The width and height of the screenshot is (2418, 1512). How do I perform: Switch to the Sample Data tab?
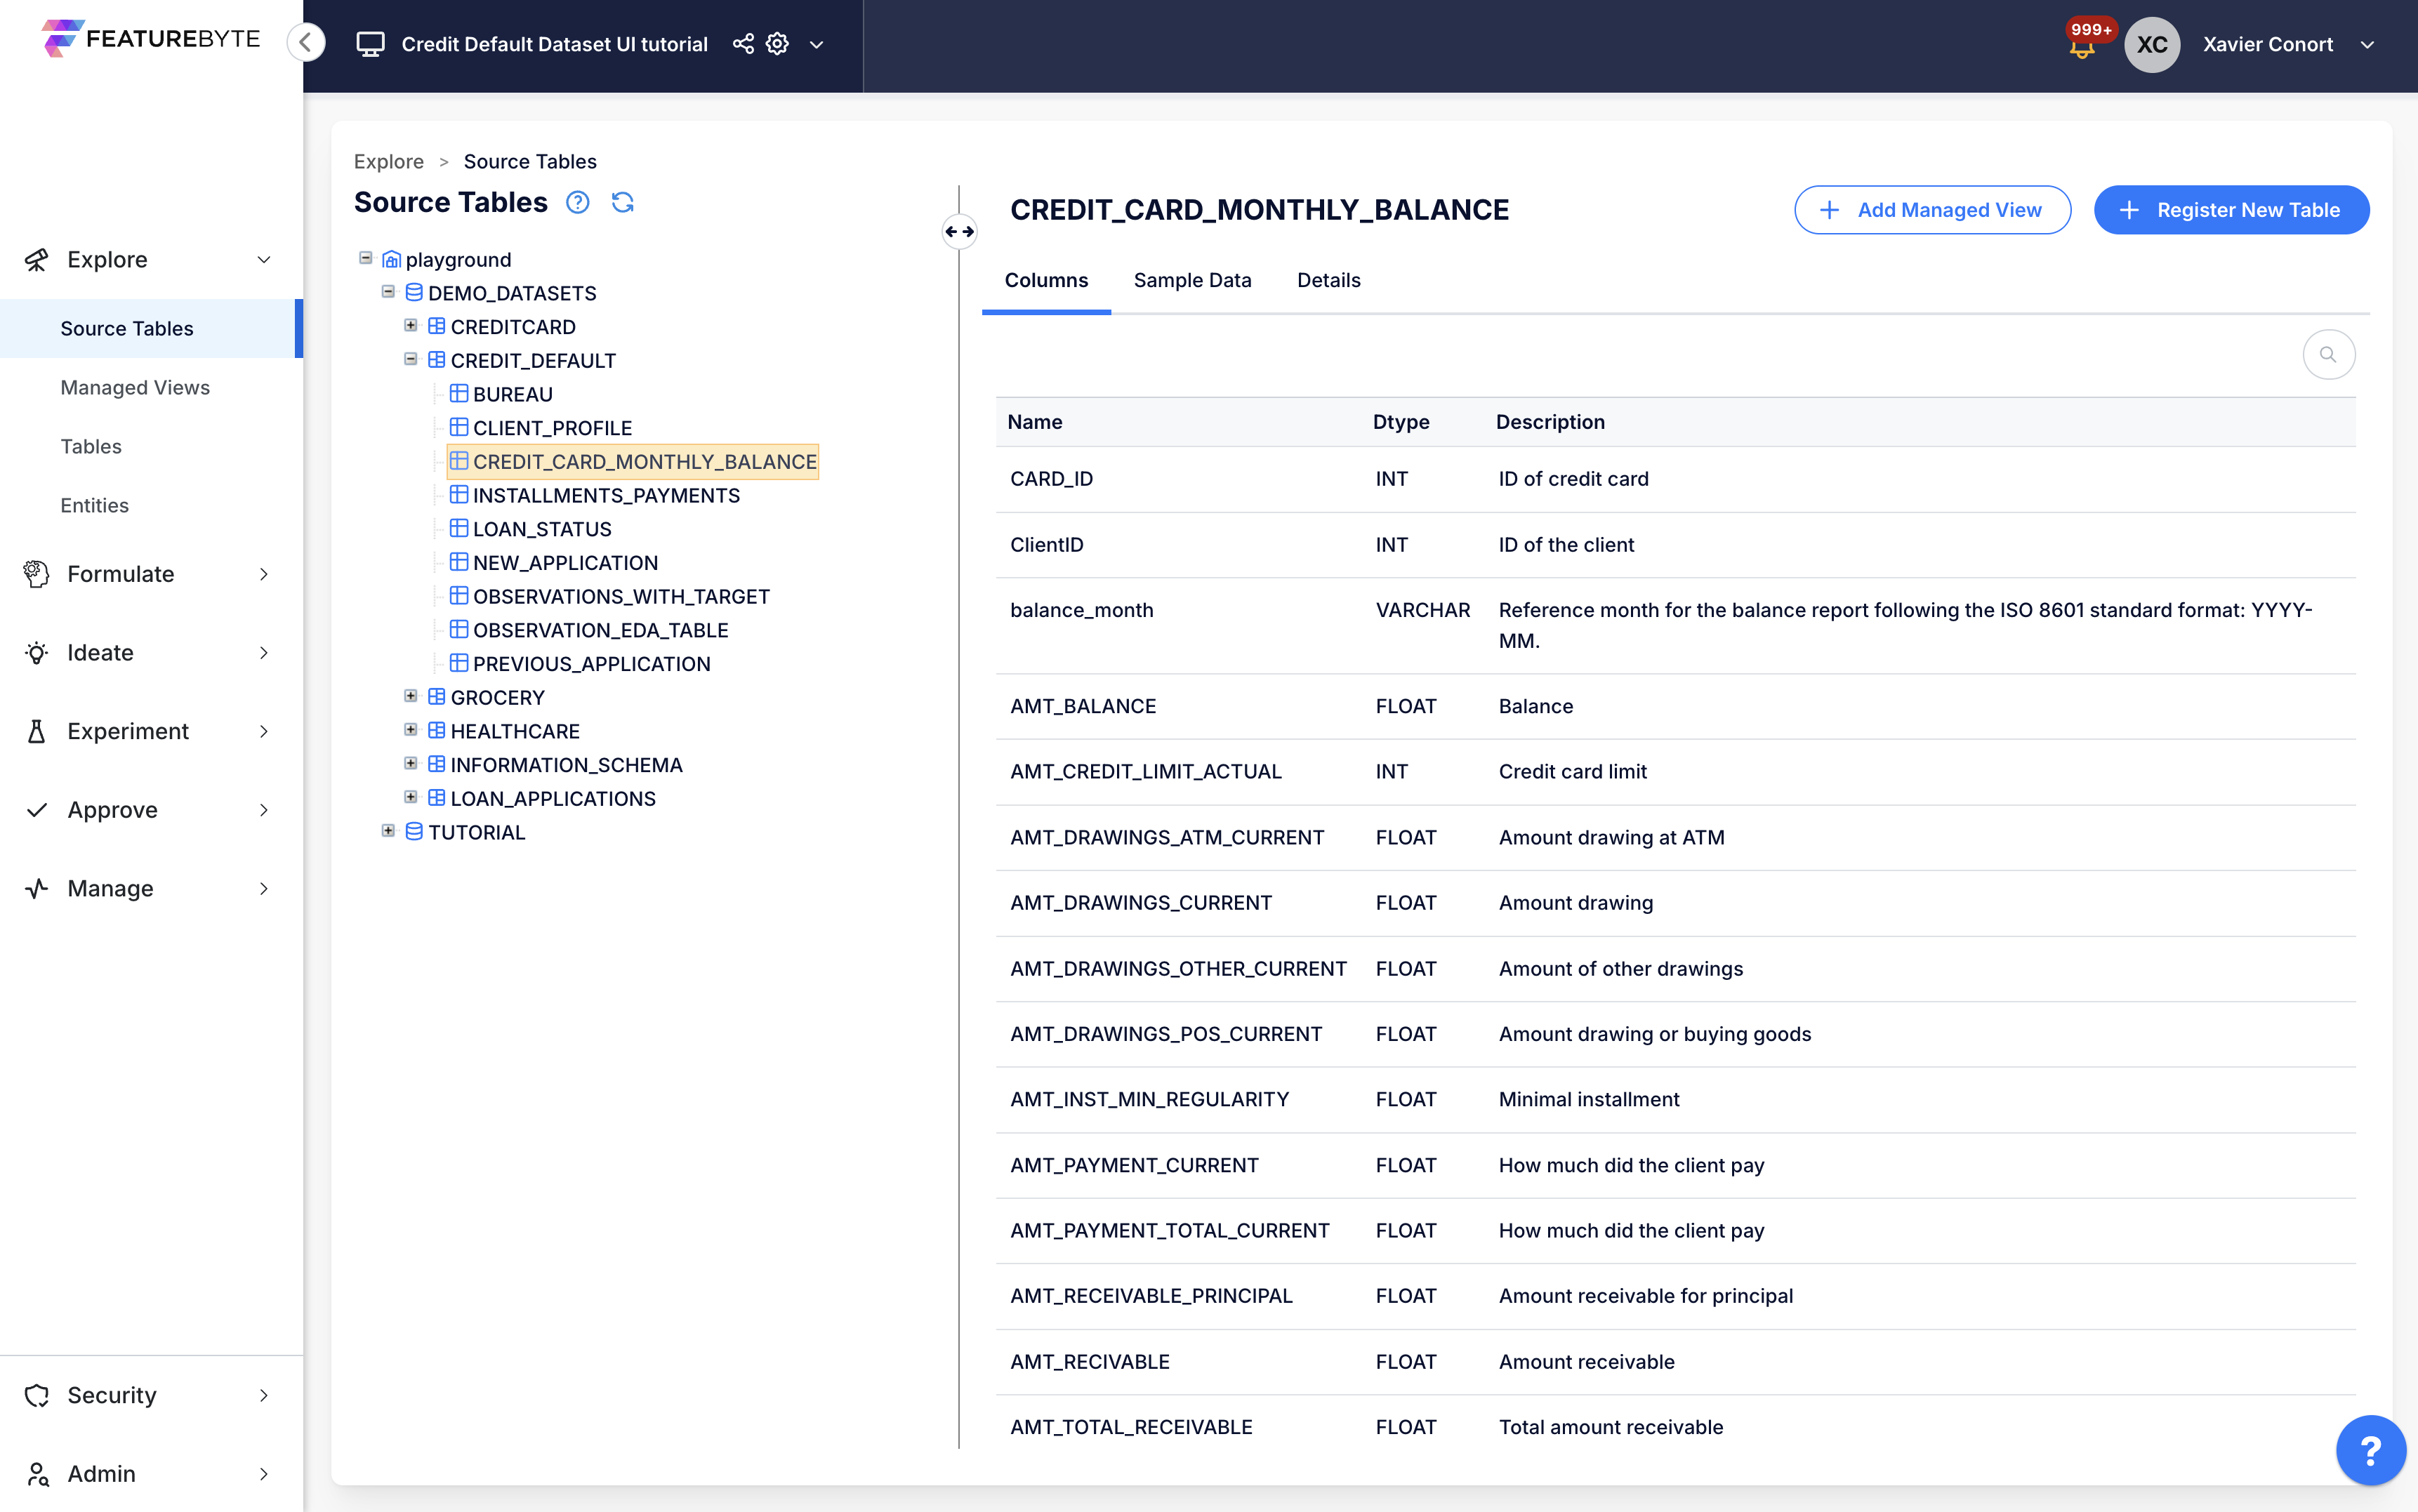click(x=1192, y=280)
